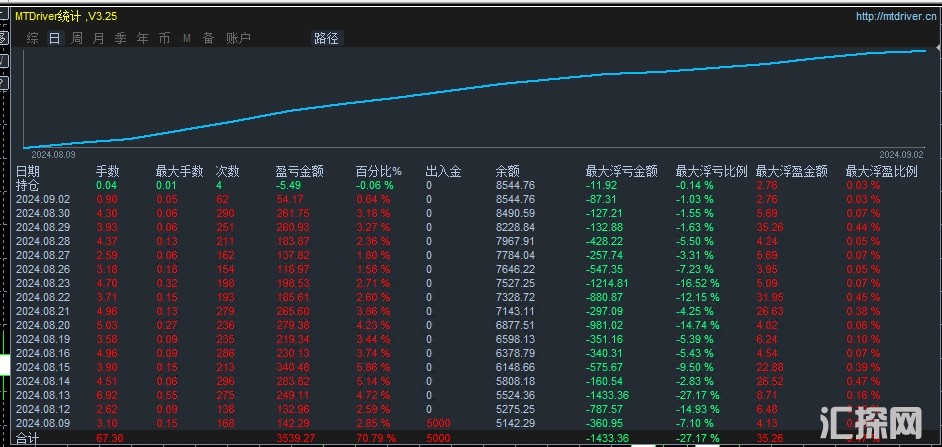
Task: Select the 2024.08.30 row date
Action: 43,213
